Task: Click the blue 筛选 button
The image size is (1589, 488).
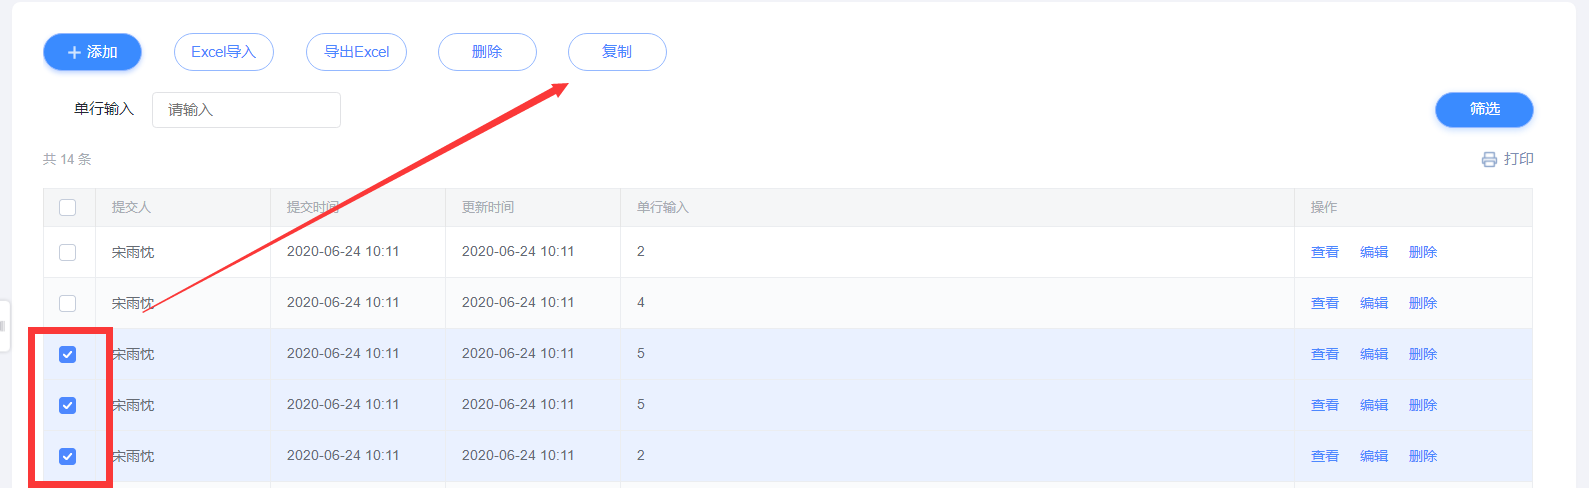Action: 1484,109
